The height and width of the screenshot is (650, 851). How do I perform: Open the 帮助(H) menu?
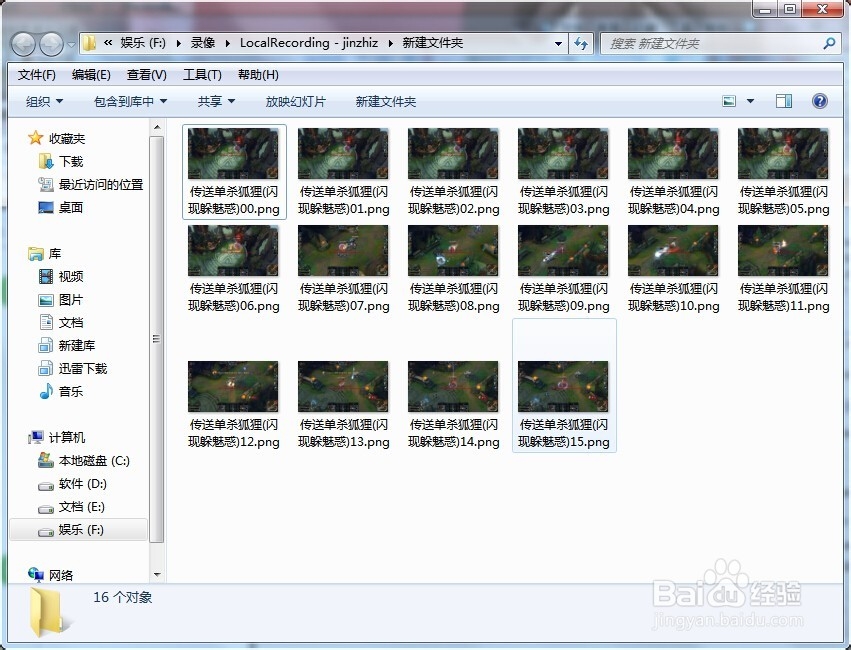258,75
